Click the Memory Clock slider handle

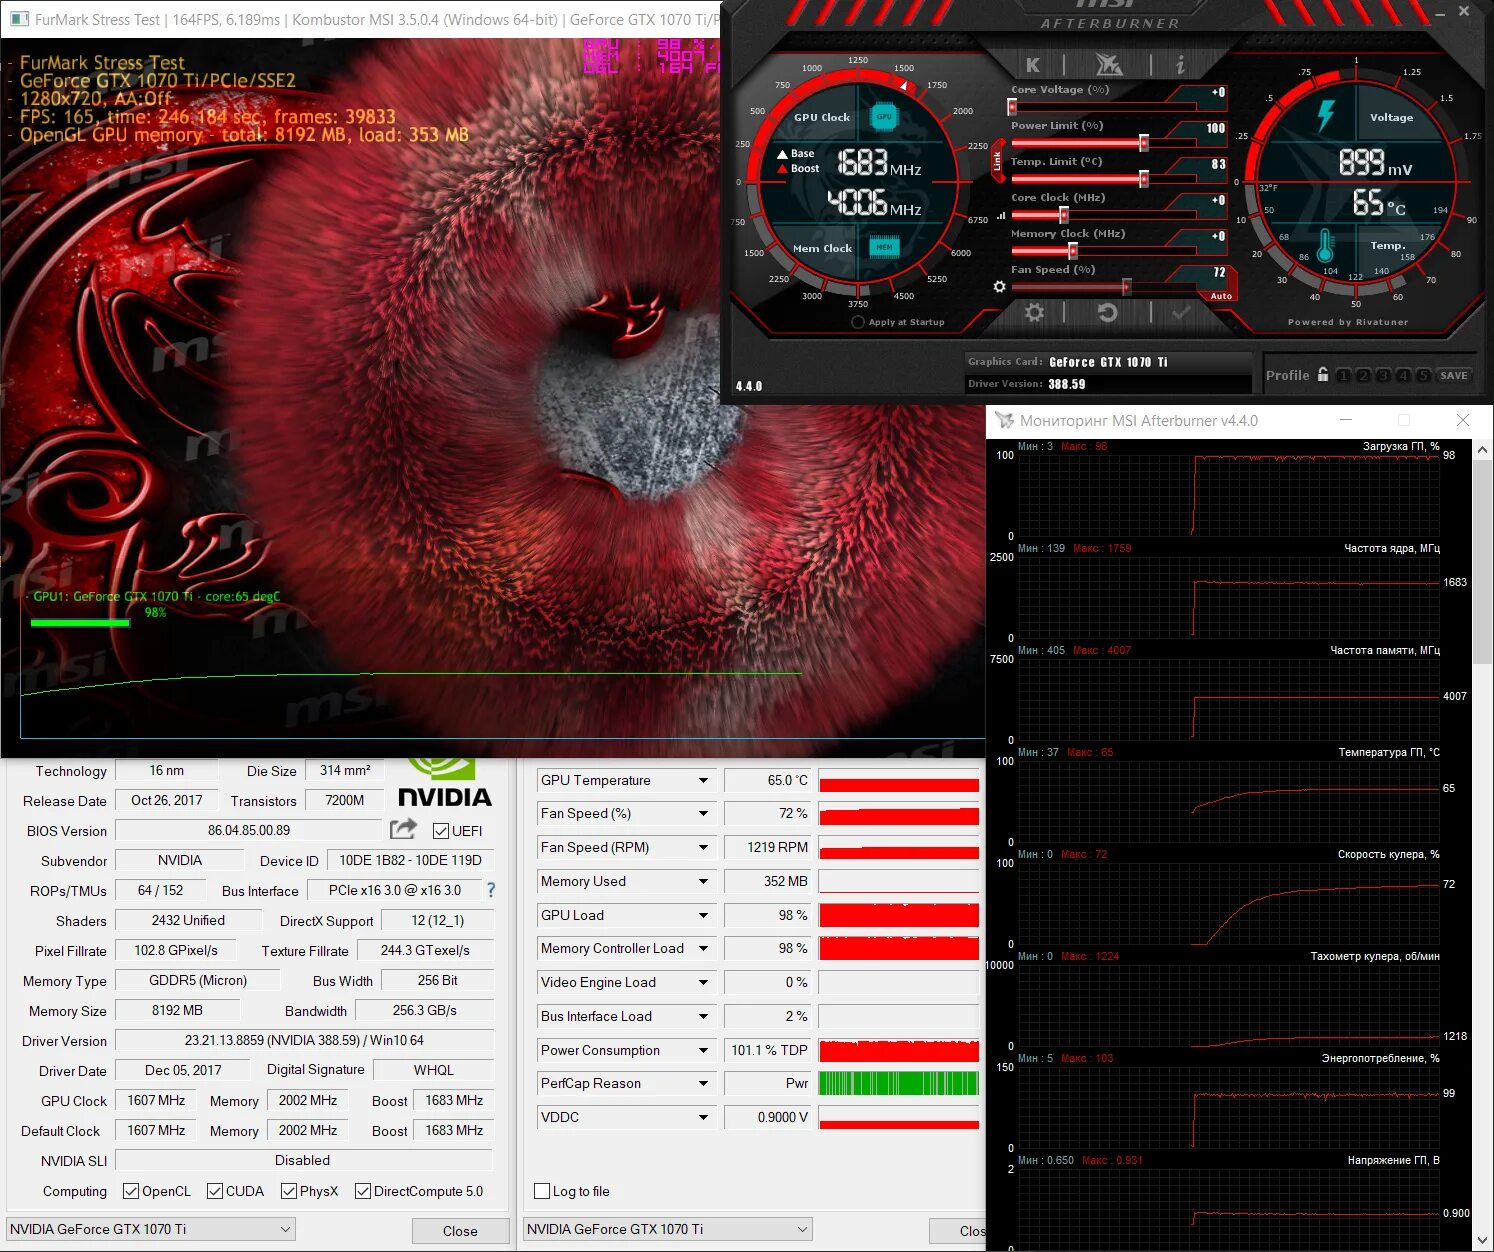click(1072, 251)
